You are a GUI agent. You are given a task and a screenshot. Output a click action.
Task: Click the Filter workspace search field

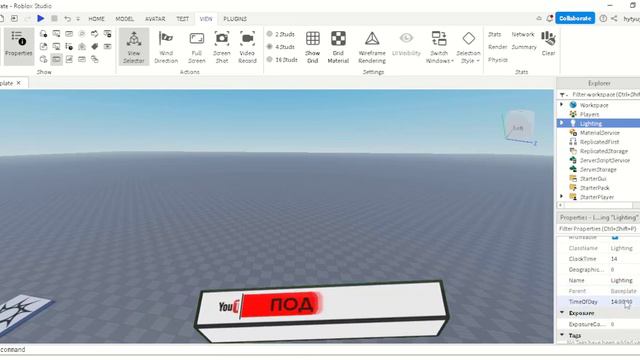[x=605, y=95]
